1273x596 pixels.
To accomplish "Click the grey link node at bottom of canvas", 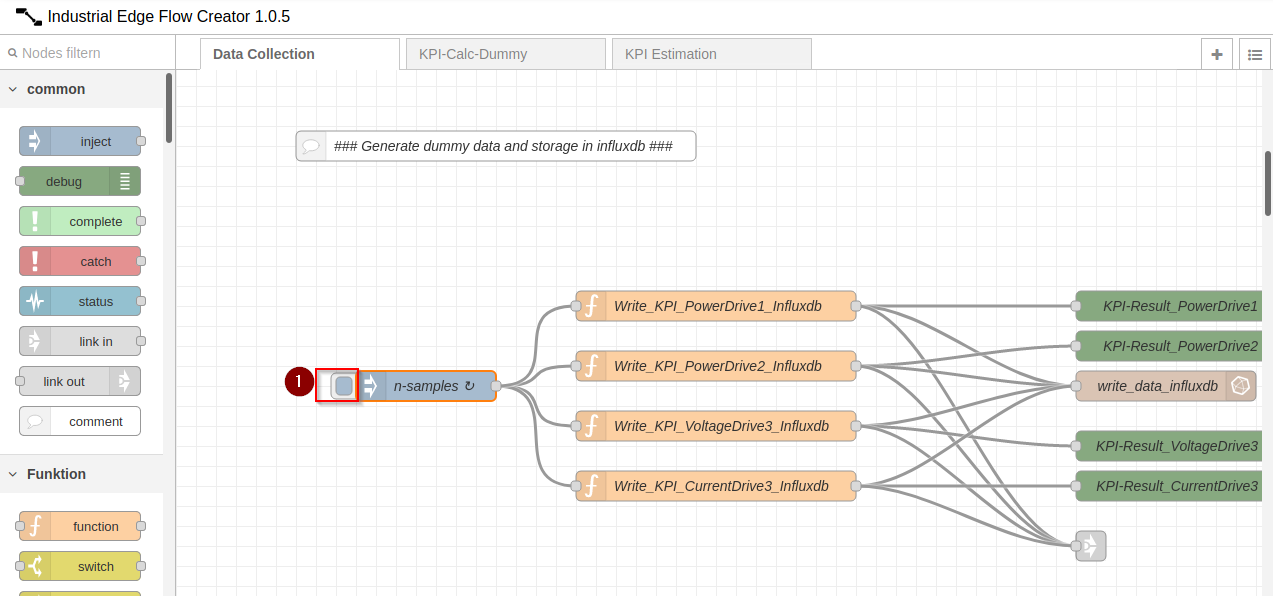I will pos(1089,546).
